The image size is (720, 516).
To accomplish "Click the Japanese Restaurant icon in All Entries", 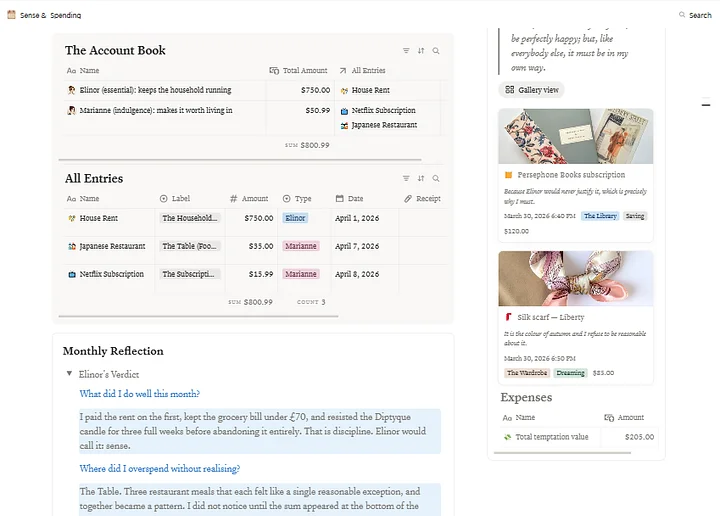I will pos(72,247).
